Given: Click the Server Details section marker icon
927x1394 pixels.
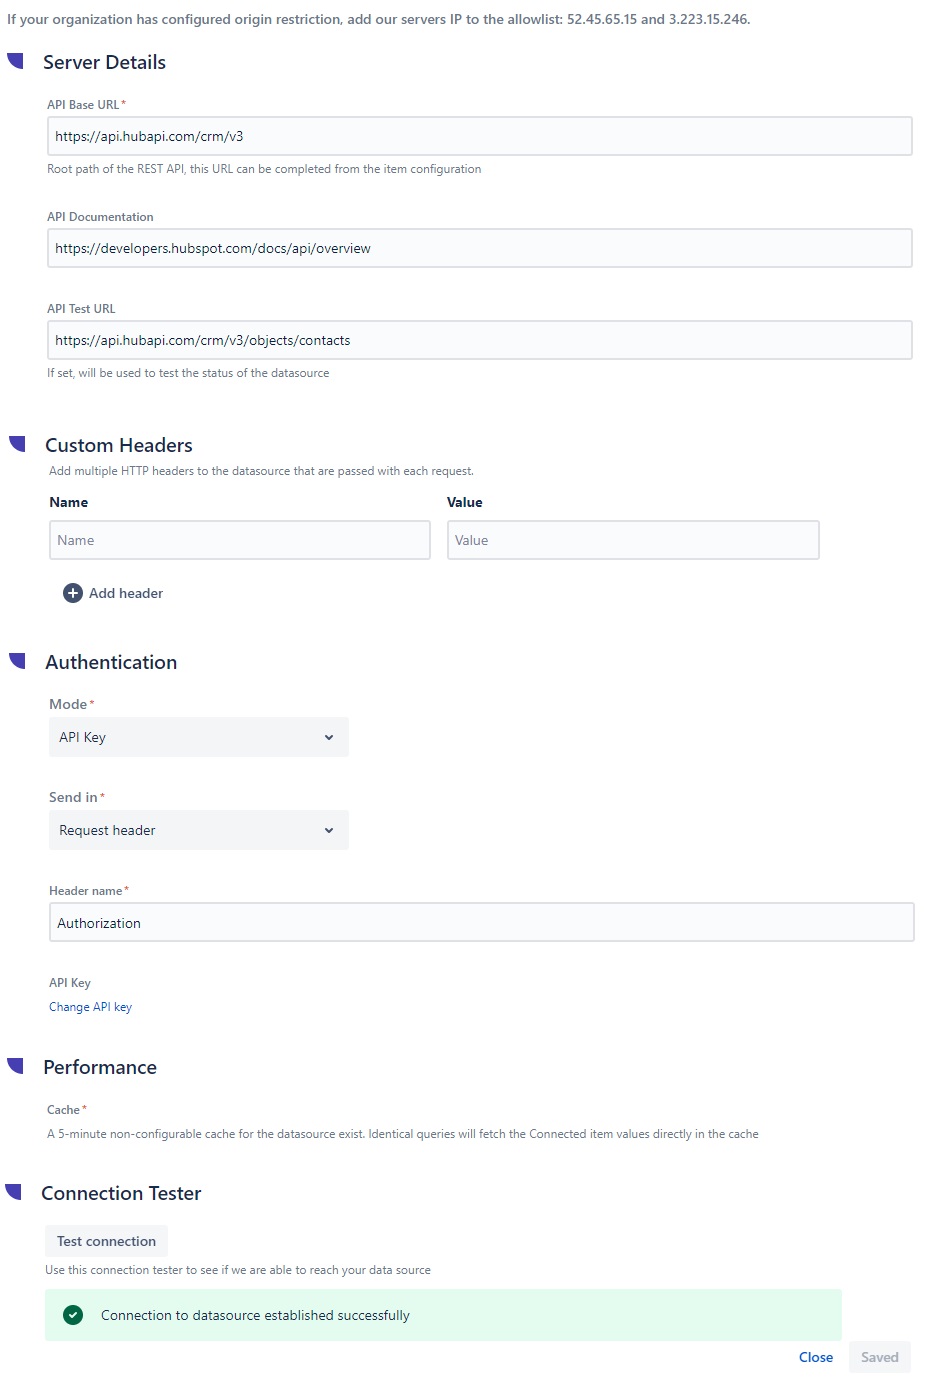Looking at the screenshot, I should pos(15,61).
